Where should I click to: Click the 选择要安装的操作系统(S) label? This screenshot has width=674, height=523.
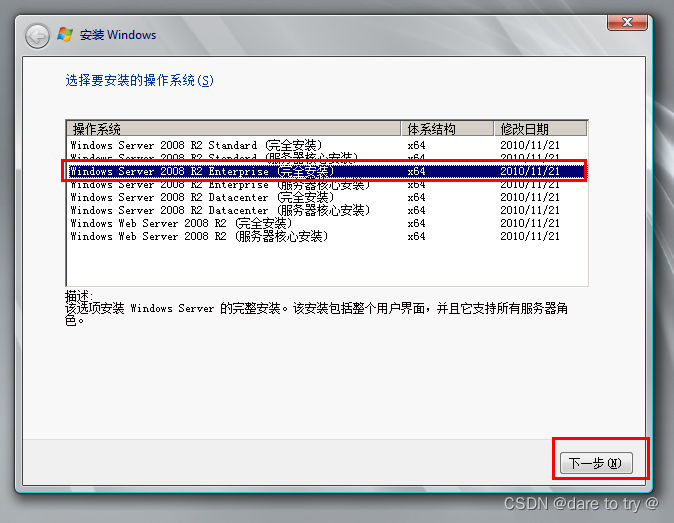pyautogui.click(x=139, y=80)
